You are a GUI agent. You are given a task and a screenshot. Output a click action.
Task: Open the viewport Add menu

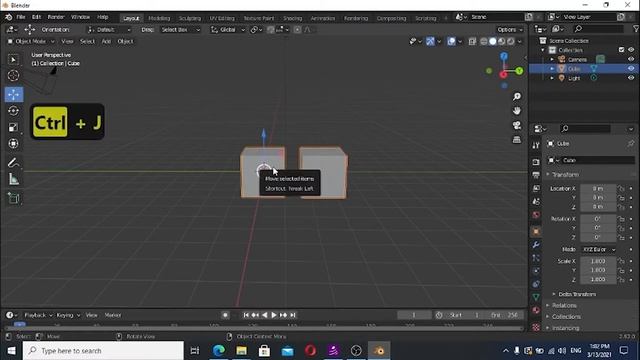click(x=106, y=41)
